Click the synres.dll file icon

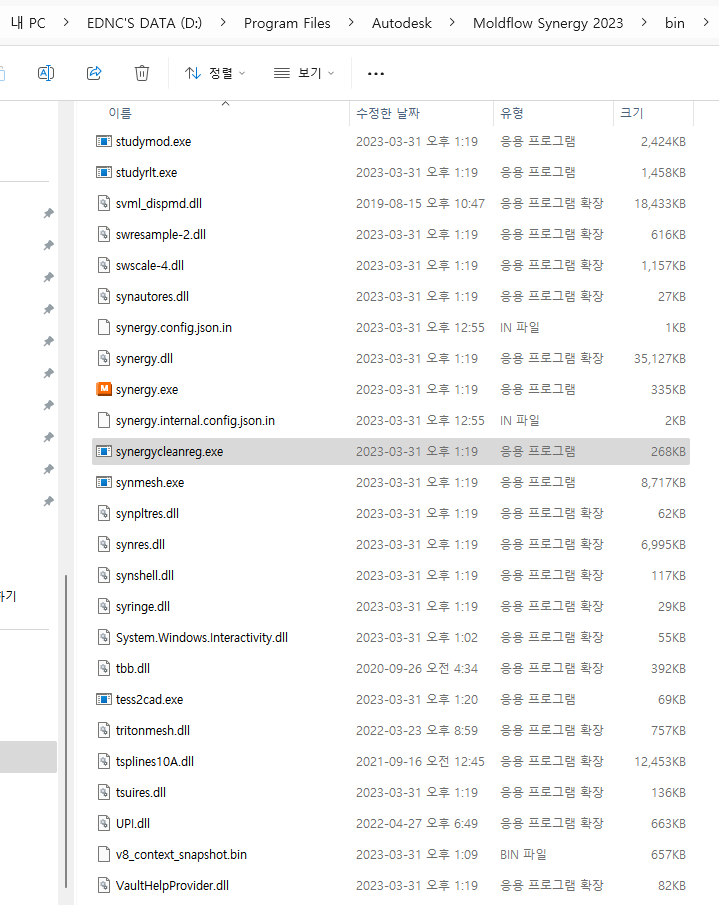(x=103, y=544)
